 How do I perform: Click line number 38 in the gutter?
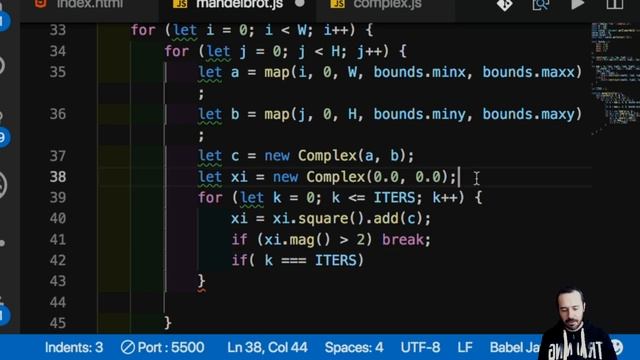click(58, 177)
